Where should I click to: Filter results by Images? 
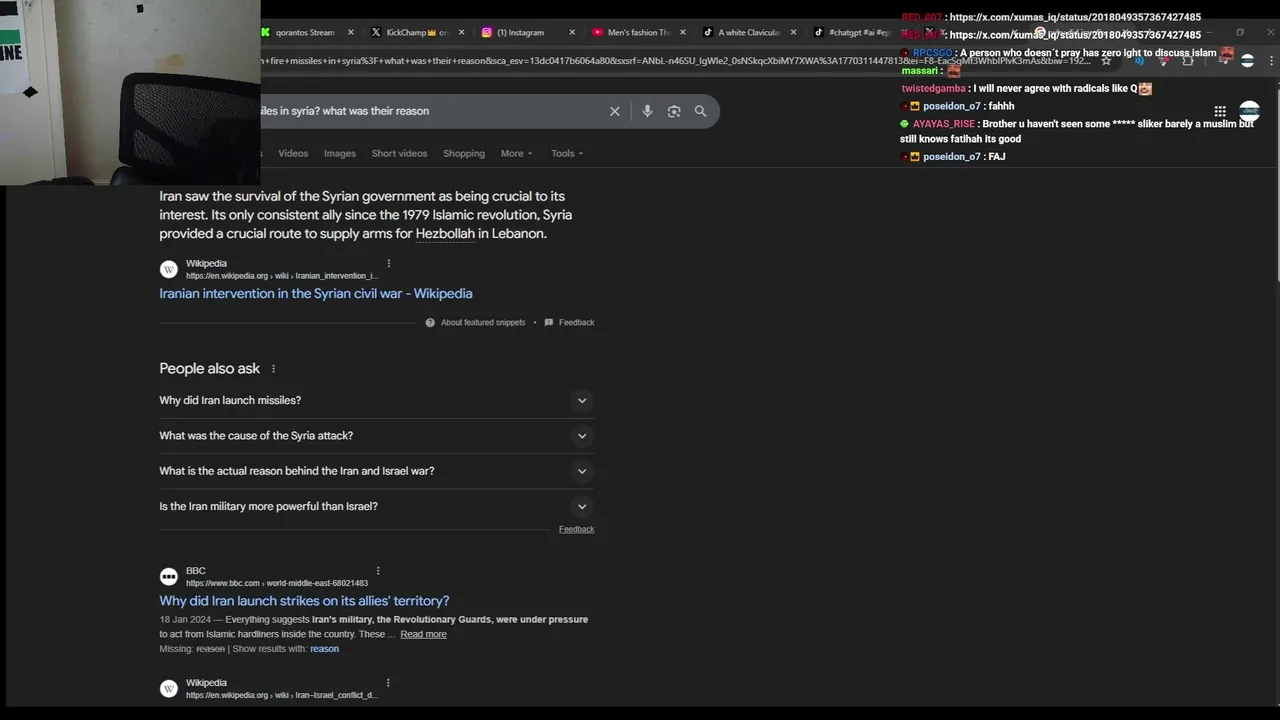(x=339, y=153)
